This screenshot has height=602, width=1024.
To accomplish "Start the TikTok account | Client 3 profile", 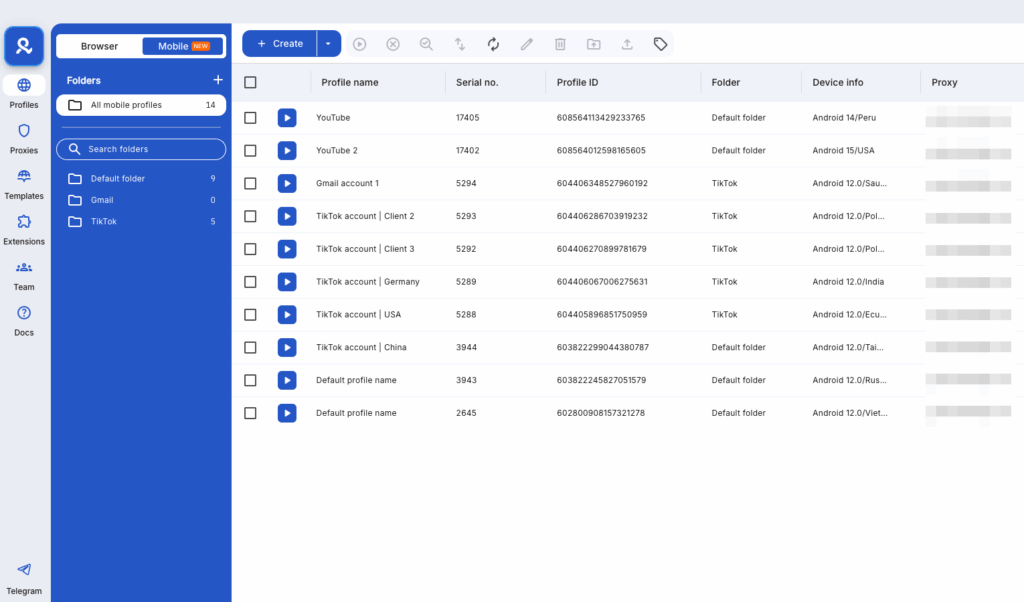I will (x=287, y=249).
